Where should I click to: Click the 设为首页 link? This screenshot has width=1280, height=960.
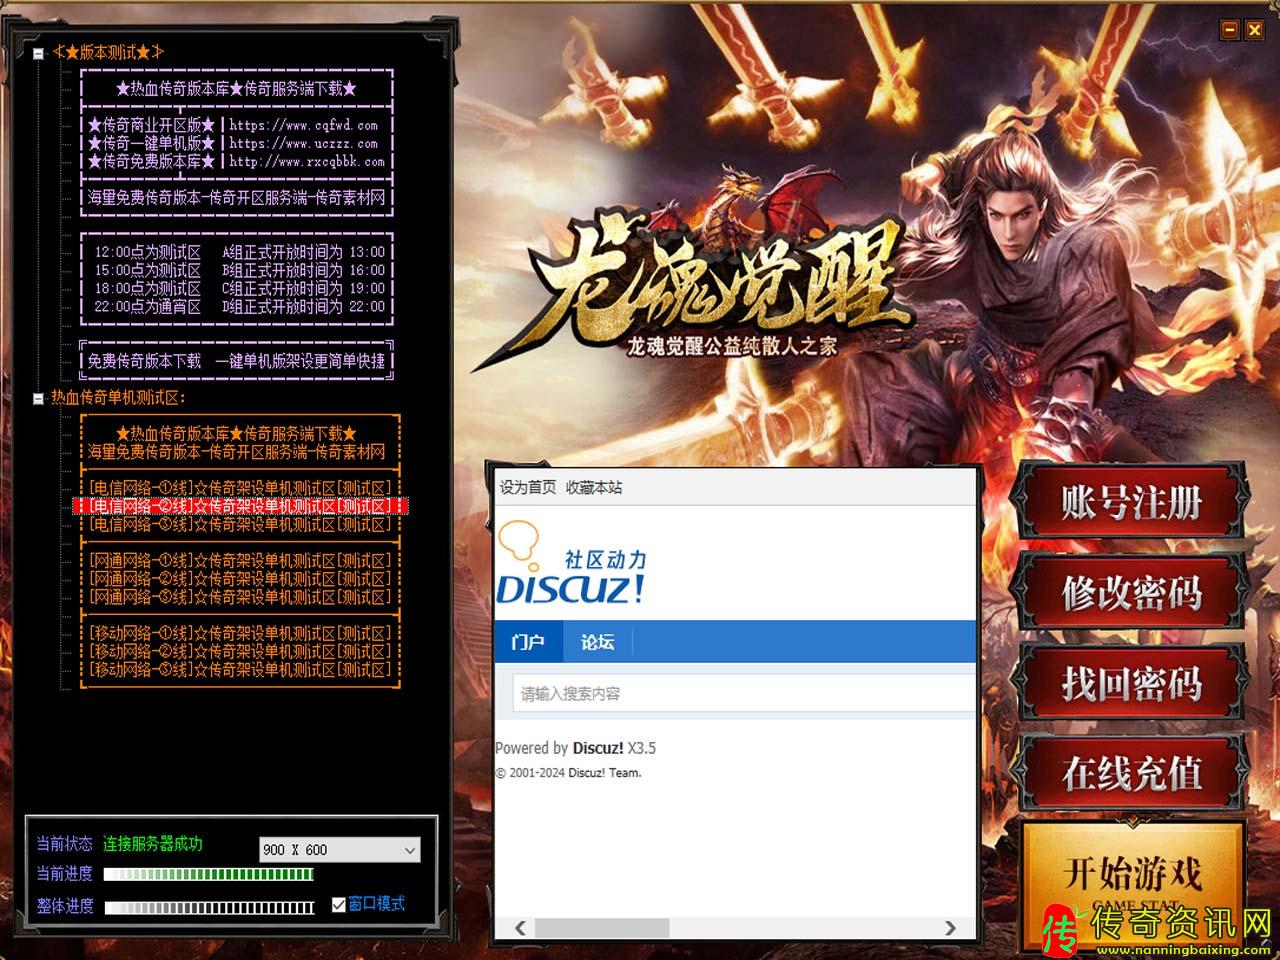[528, 487]
